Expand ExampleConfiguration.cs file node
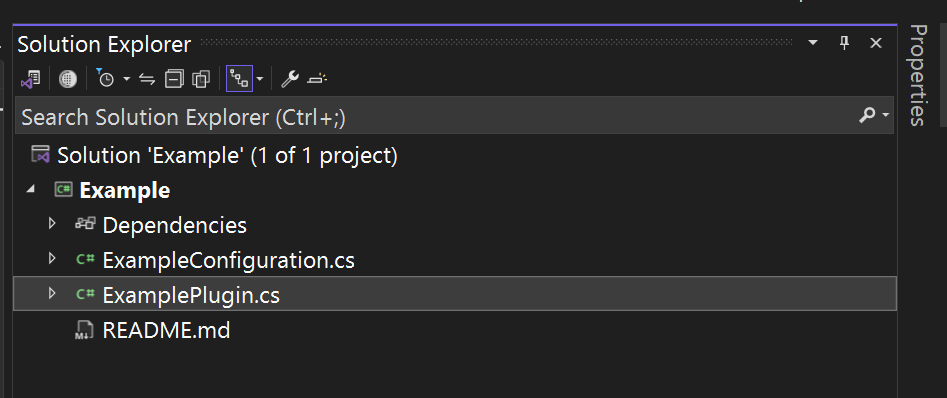This screenshot has height=398, width=947. (x=52, y=259)
